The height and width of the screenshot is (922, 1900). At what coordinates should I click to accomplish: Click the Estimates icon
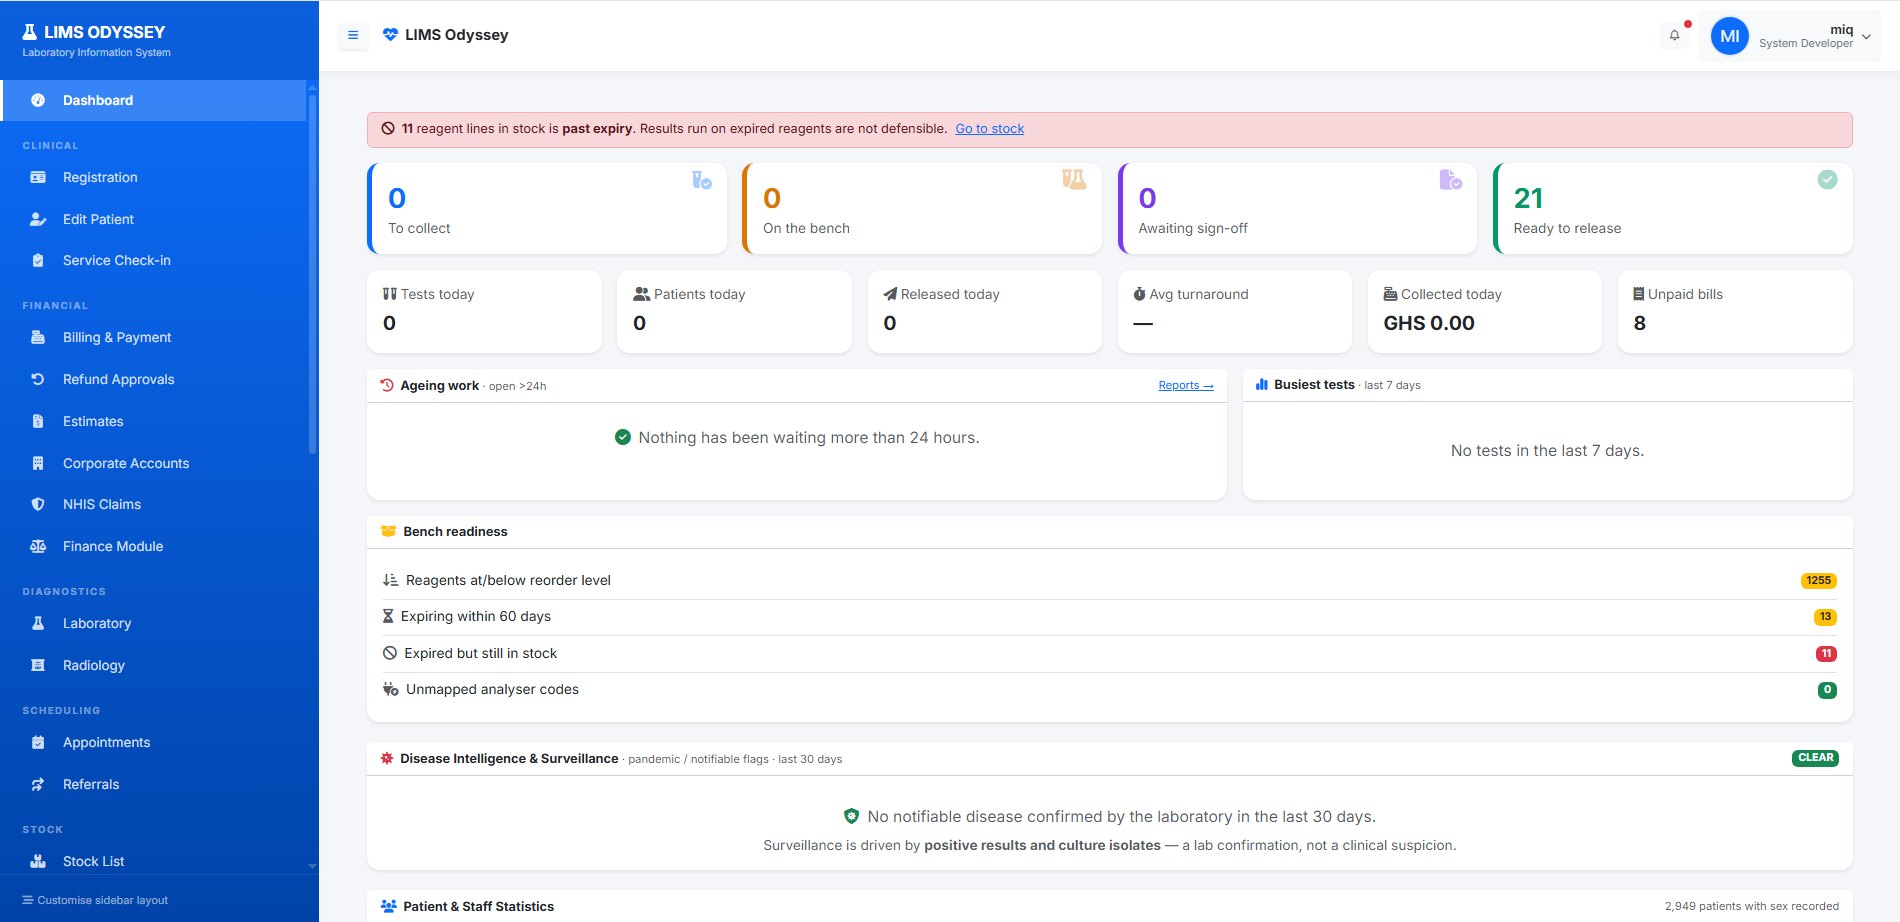(x=38, y=421)
